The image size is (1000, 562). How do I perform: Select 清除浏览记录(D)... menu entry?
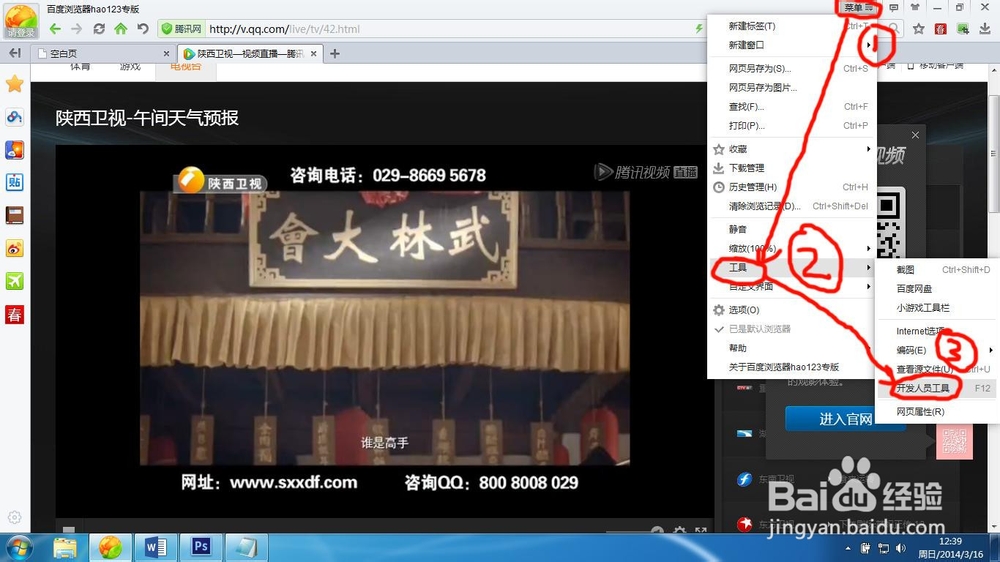[x=791, y=206]
